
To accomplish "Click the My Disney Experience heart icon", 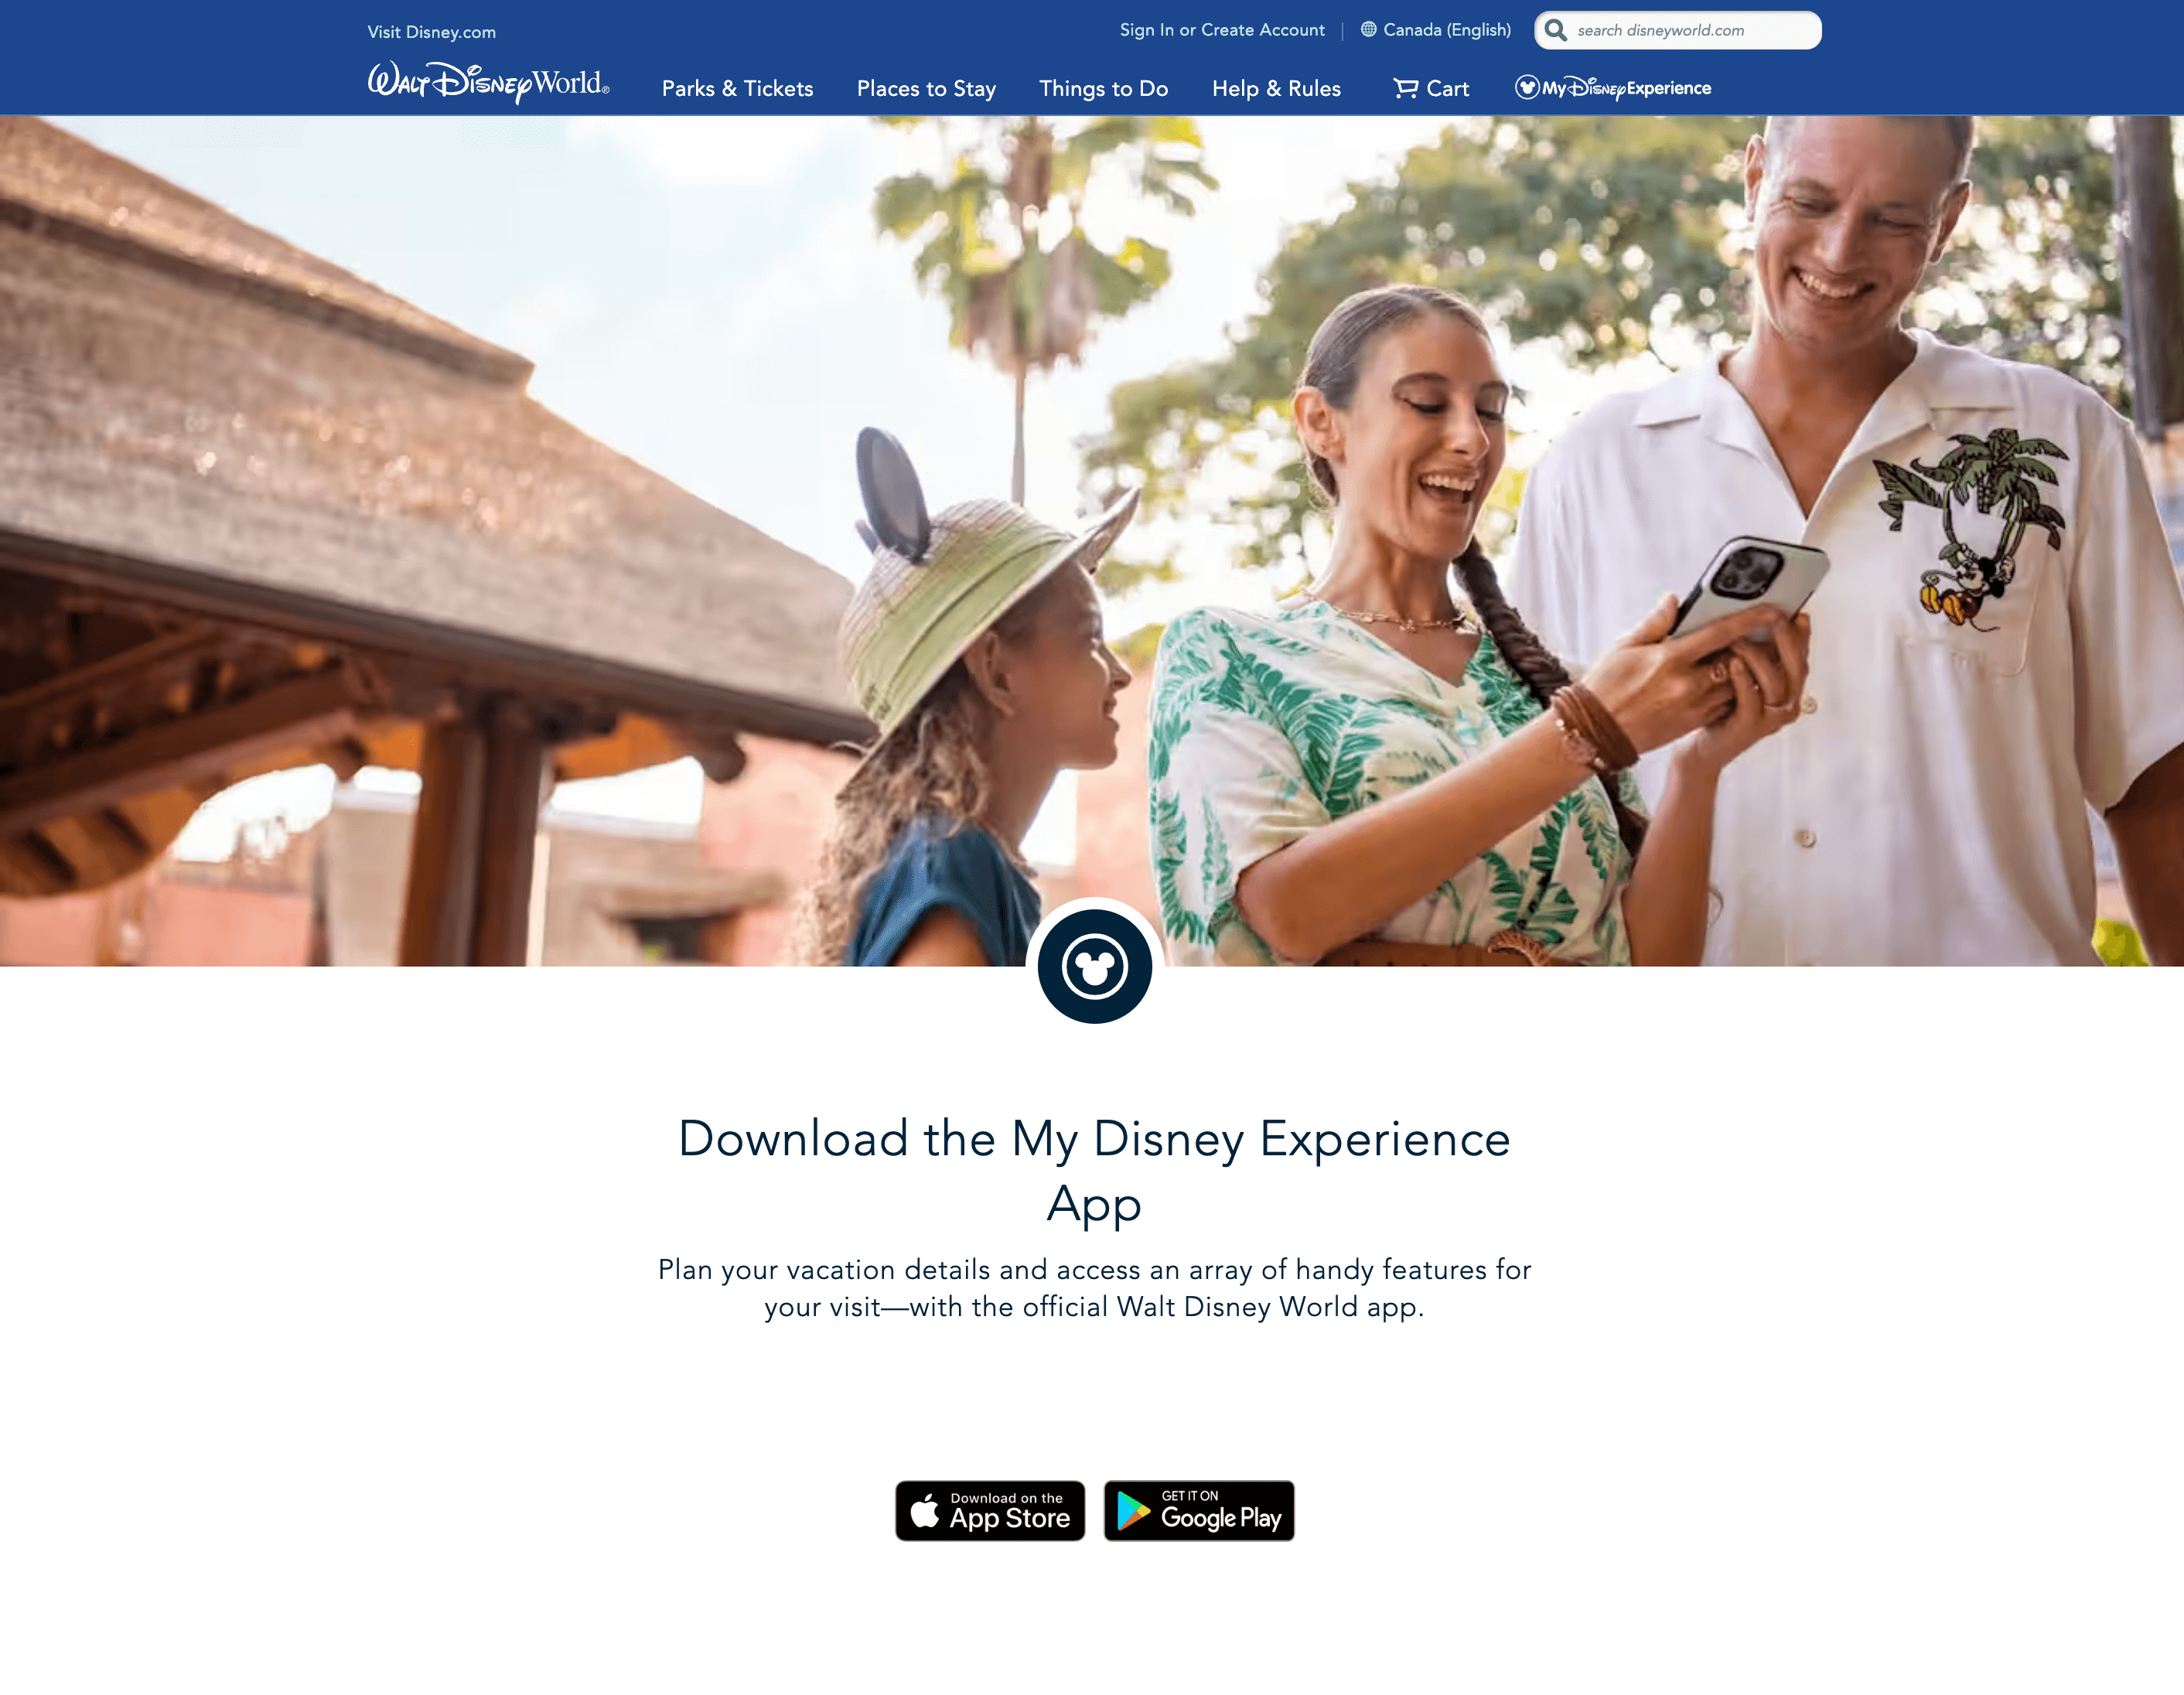I will pos(1524,87).
